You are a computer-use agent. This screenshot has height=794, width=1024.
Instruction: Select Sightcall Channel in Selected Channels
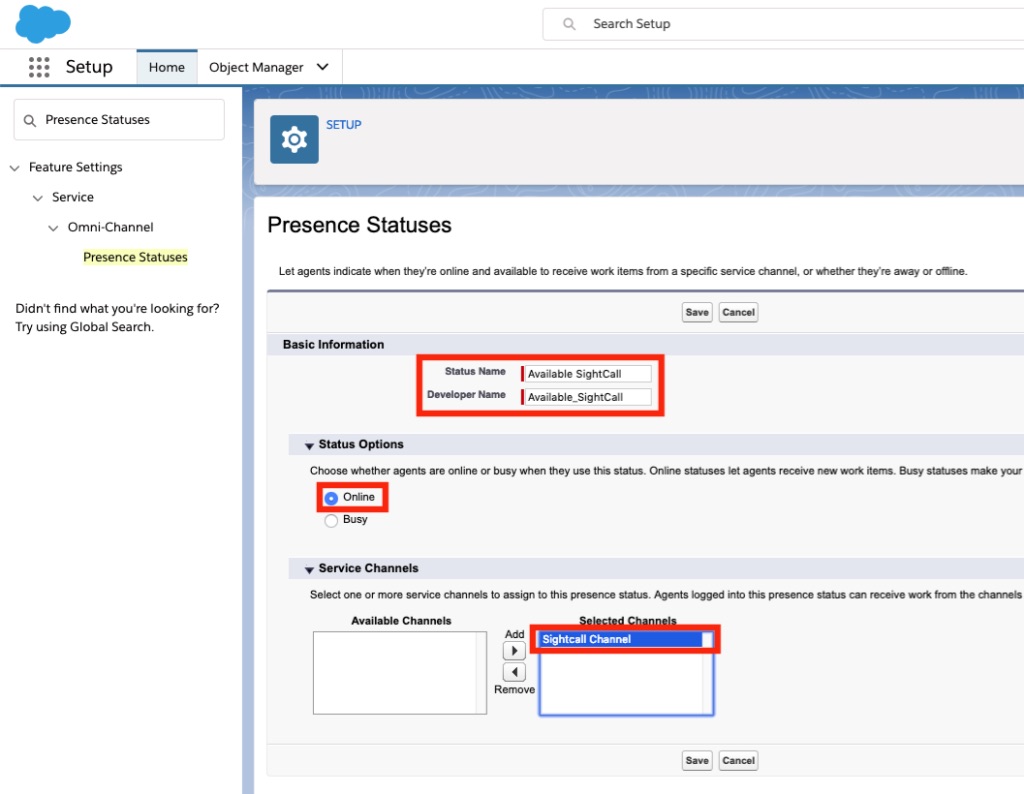tap(620, 639)
